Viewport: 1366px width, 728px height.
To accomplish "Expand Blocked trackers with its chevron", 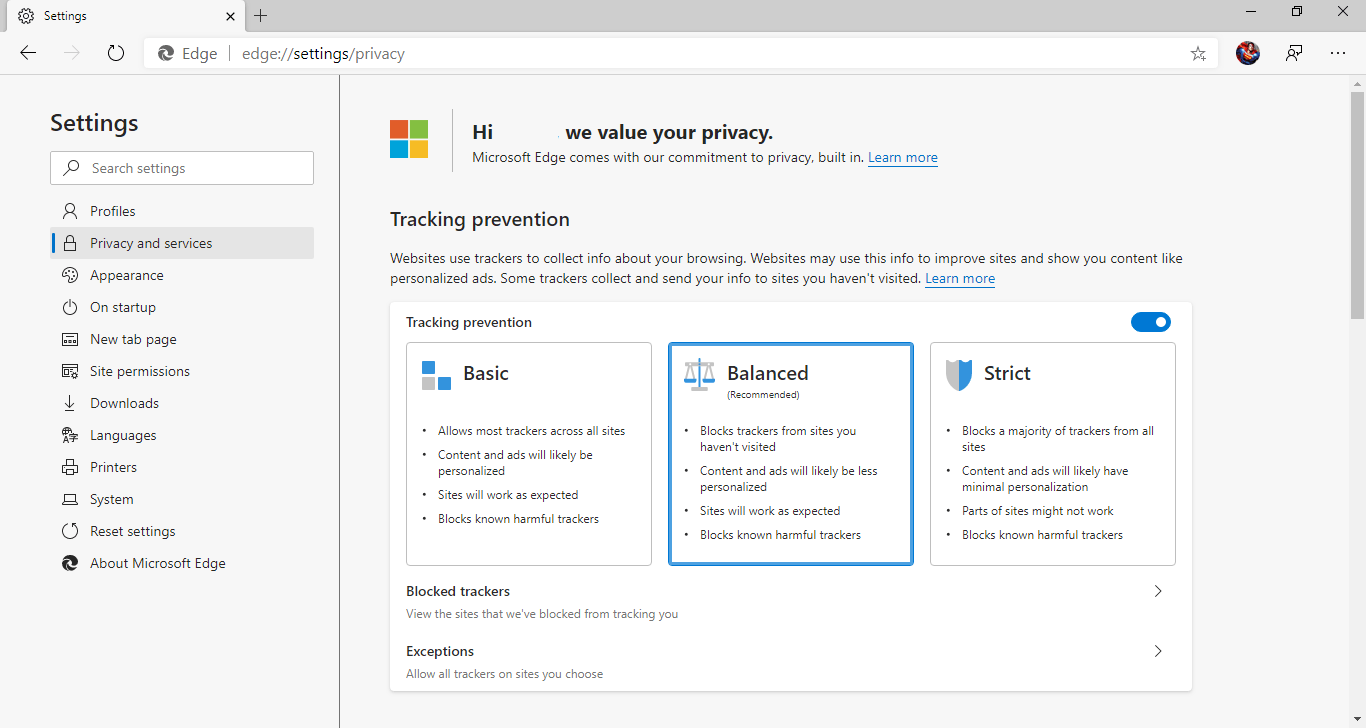I will (1158, 591).
